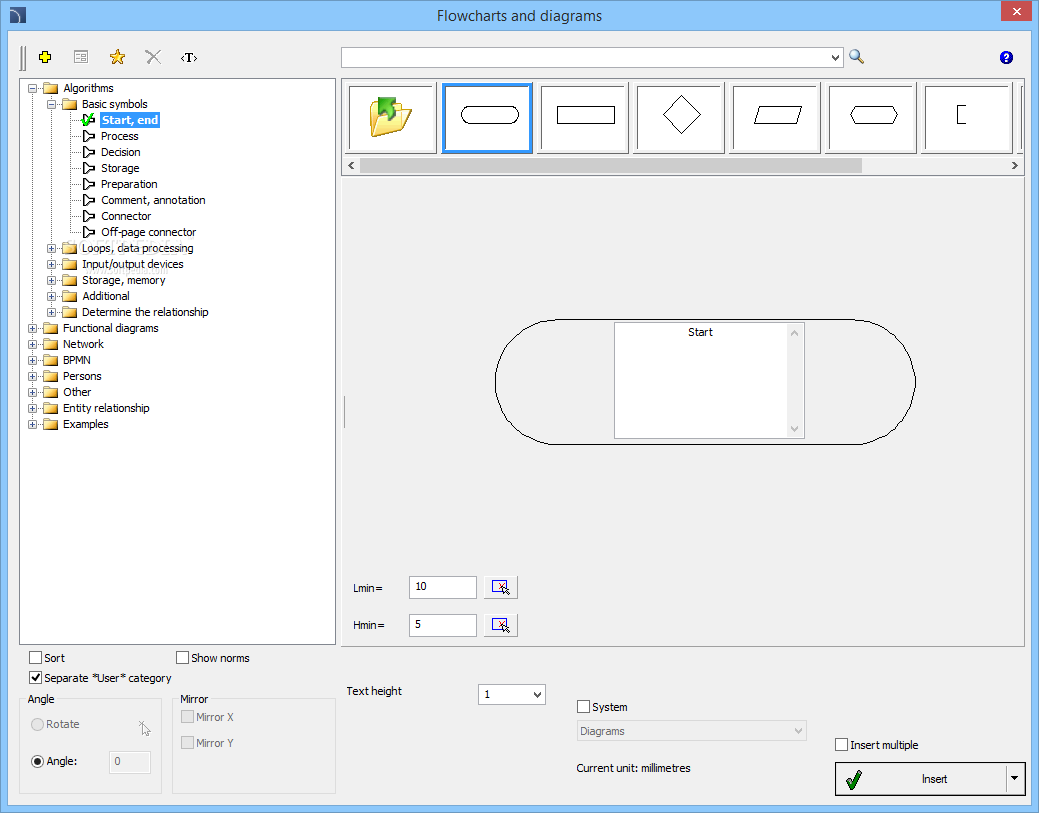Click the thumbnail strip right scroll arrow

point(1014,166)
